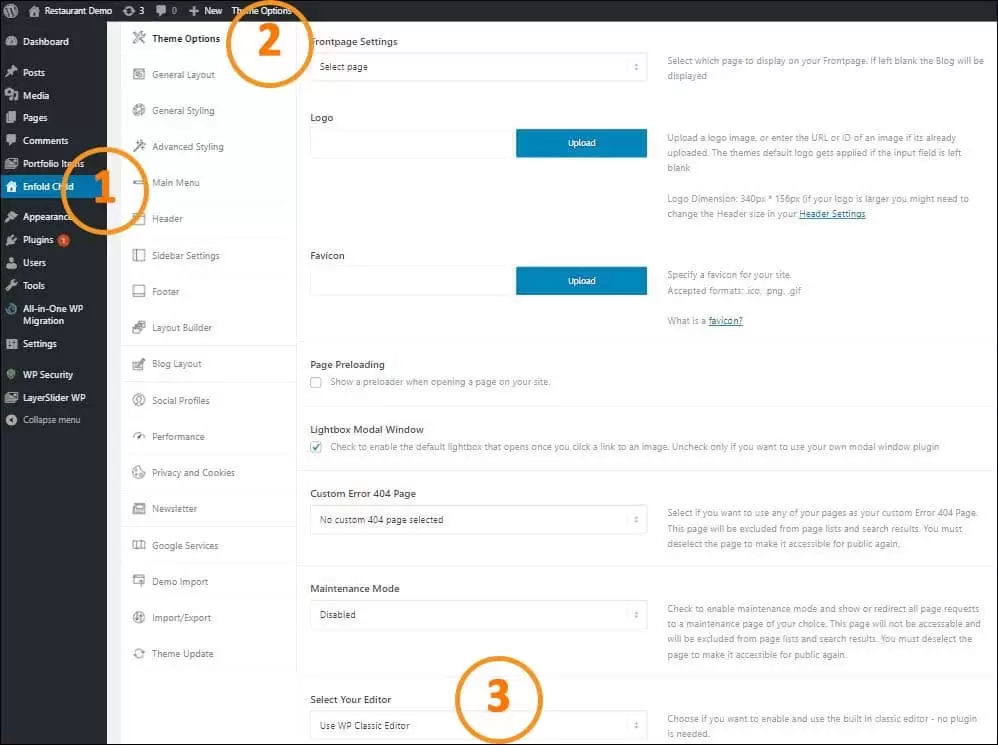Image resolution: width=998 pixels, height=745 pixels.
Task: Open the updates icon showing 3
Action: [130, 10]
